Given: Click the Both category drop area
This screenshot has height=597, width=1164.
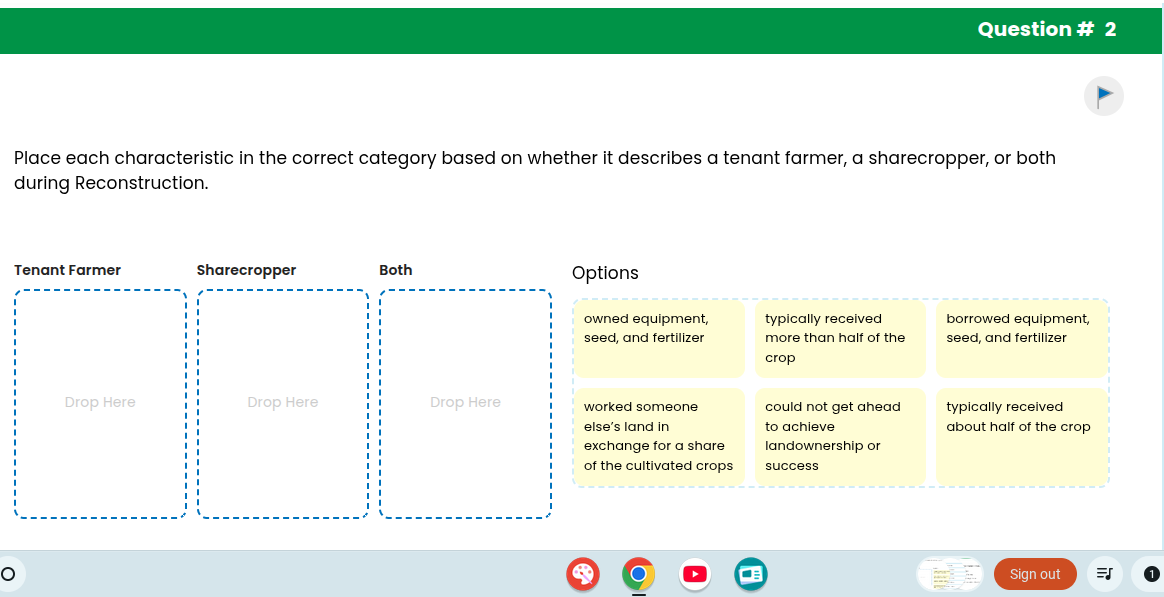Looking at the screenshot, I should (465, 403).
